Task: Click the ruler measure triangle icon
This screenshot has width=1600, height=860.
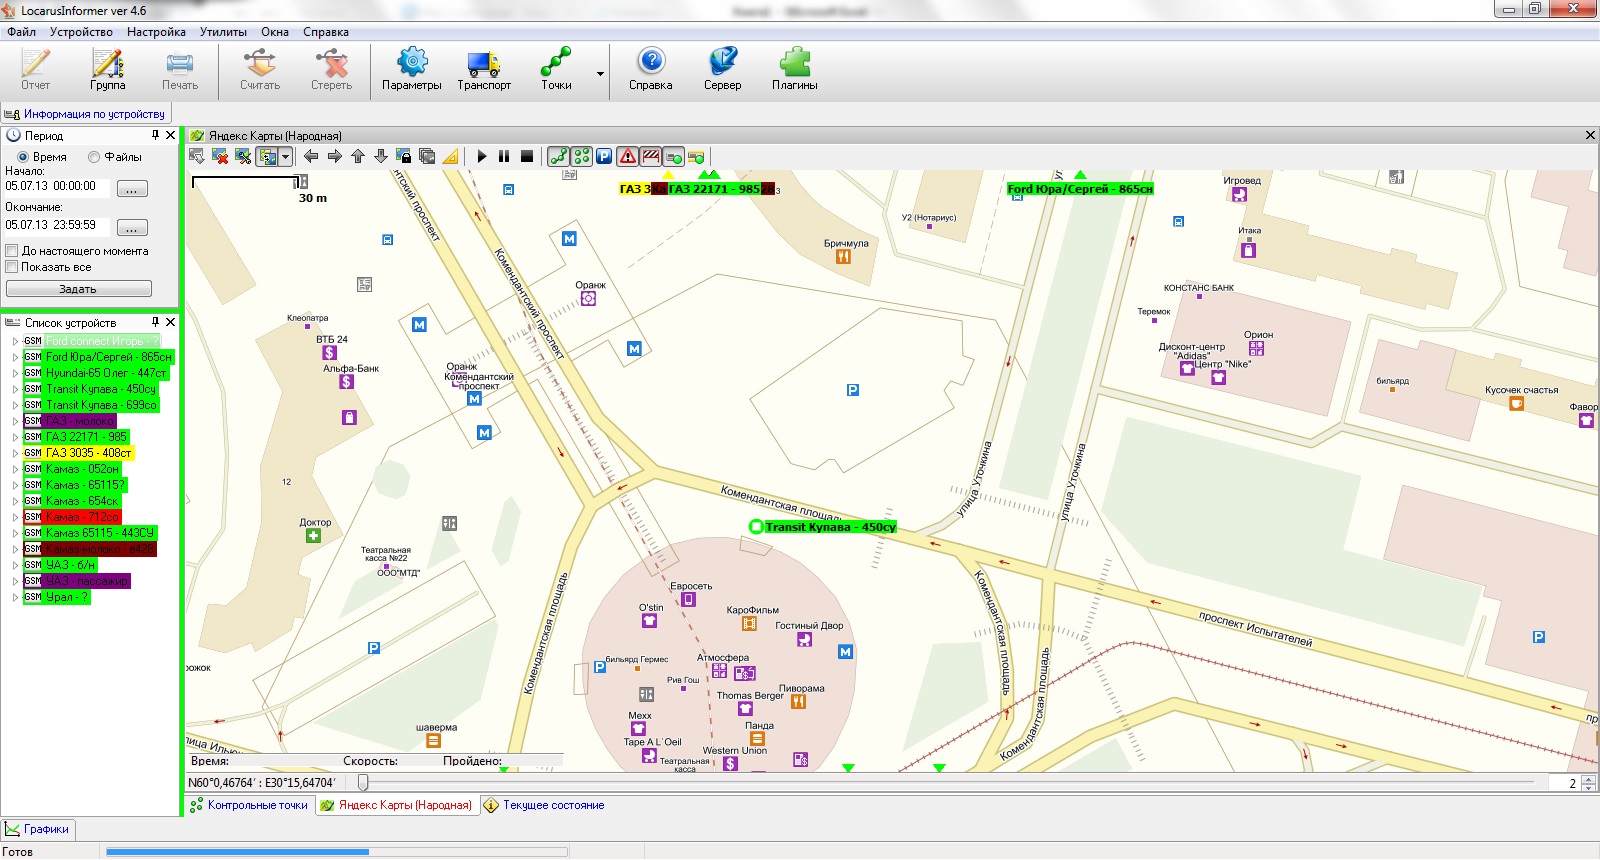Action: tap(451, 156)
